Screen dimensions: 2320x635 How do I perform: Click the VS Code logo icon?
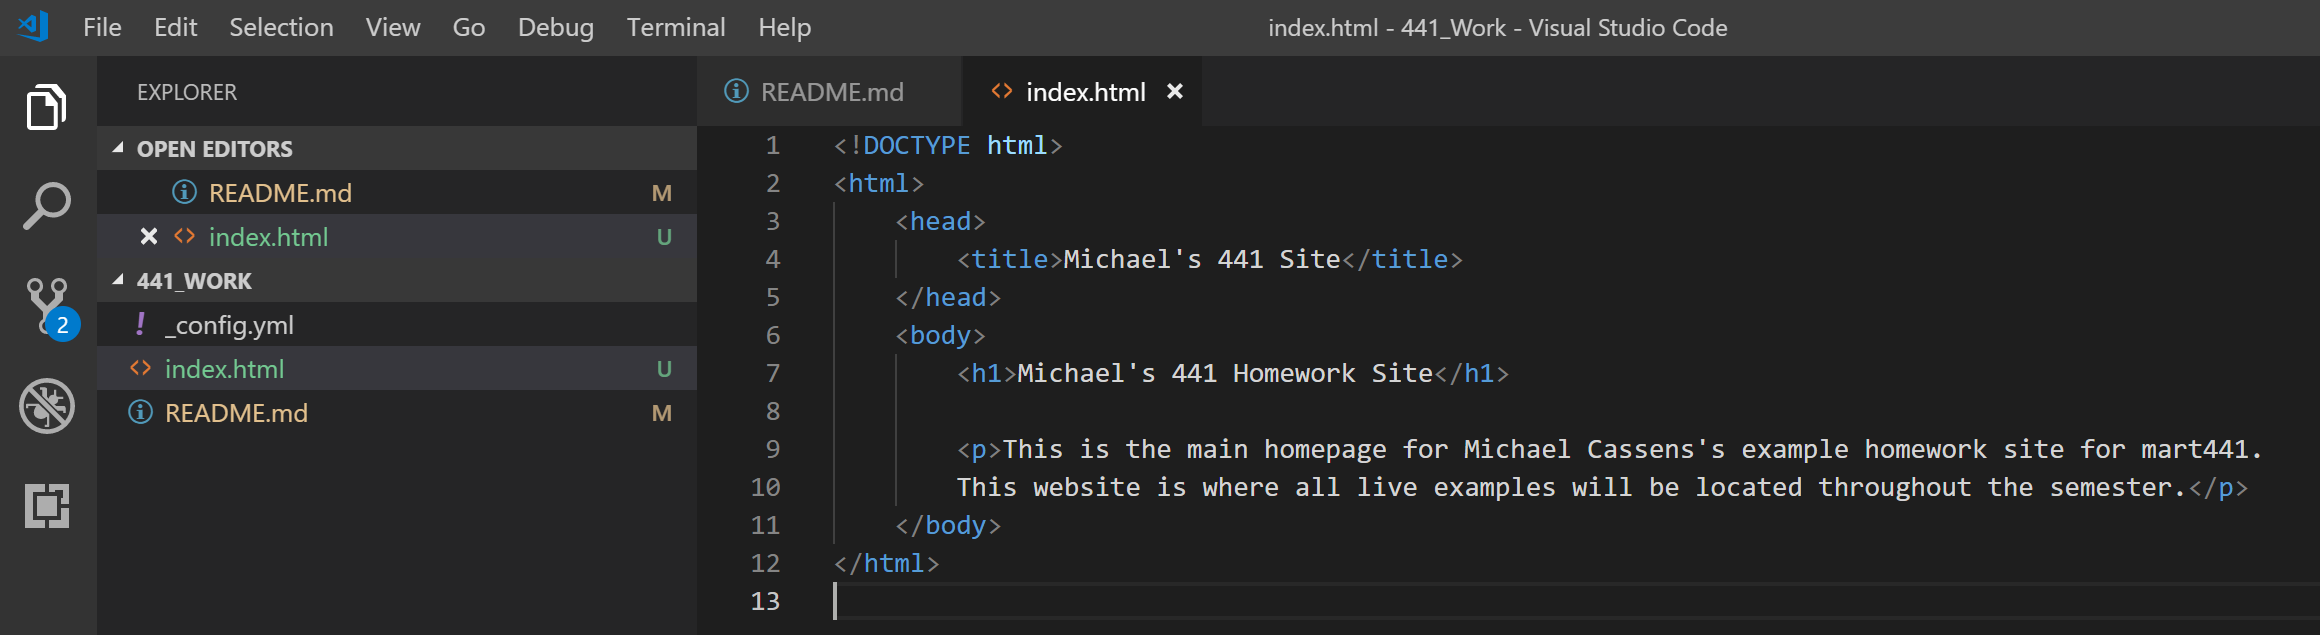[33, 26]
